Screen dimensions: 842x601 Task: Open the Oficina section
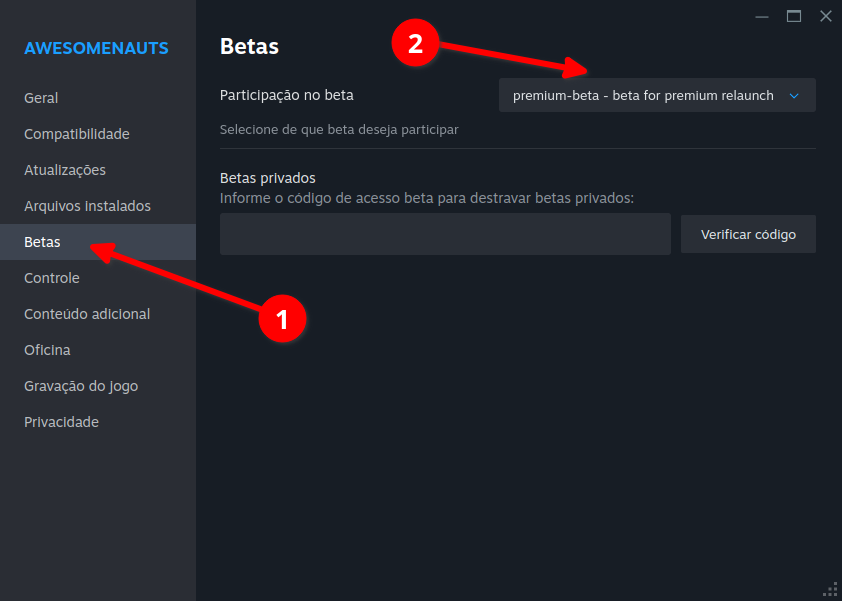(47, 350)
